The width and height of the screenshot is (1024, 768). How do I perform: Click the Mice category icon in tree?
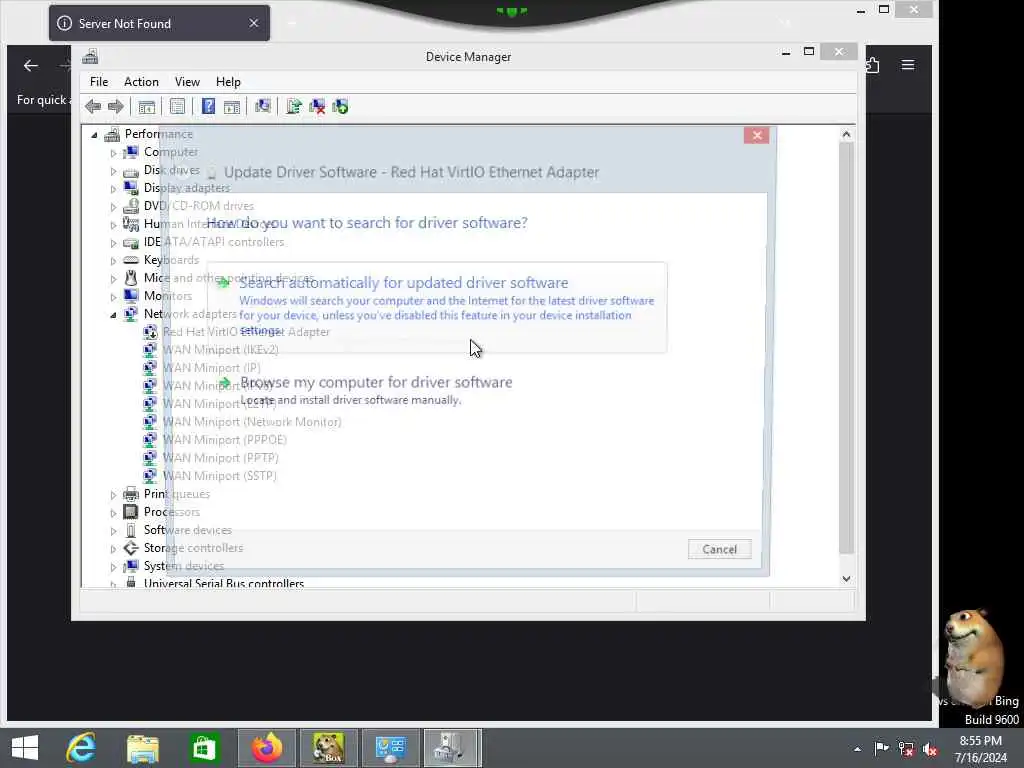click(131, 278)
